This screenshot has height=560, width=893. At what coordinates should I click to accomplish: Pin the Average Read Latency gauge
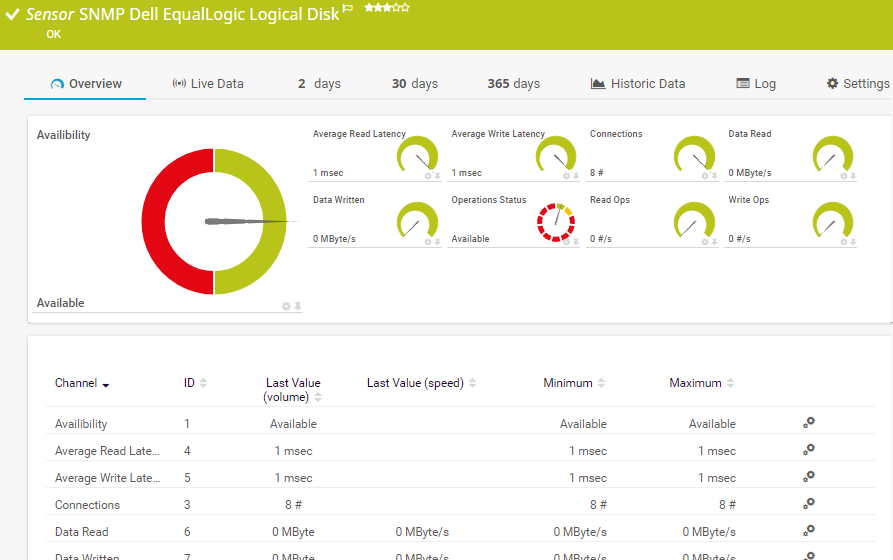coord(437,176)
